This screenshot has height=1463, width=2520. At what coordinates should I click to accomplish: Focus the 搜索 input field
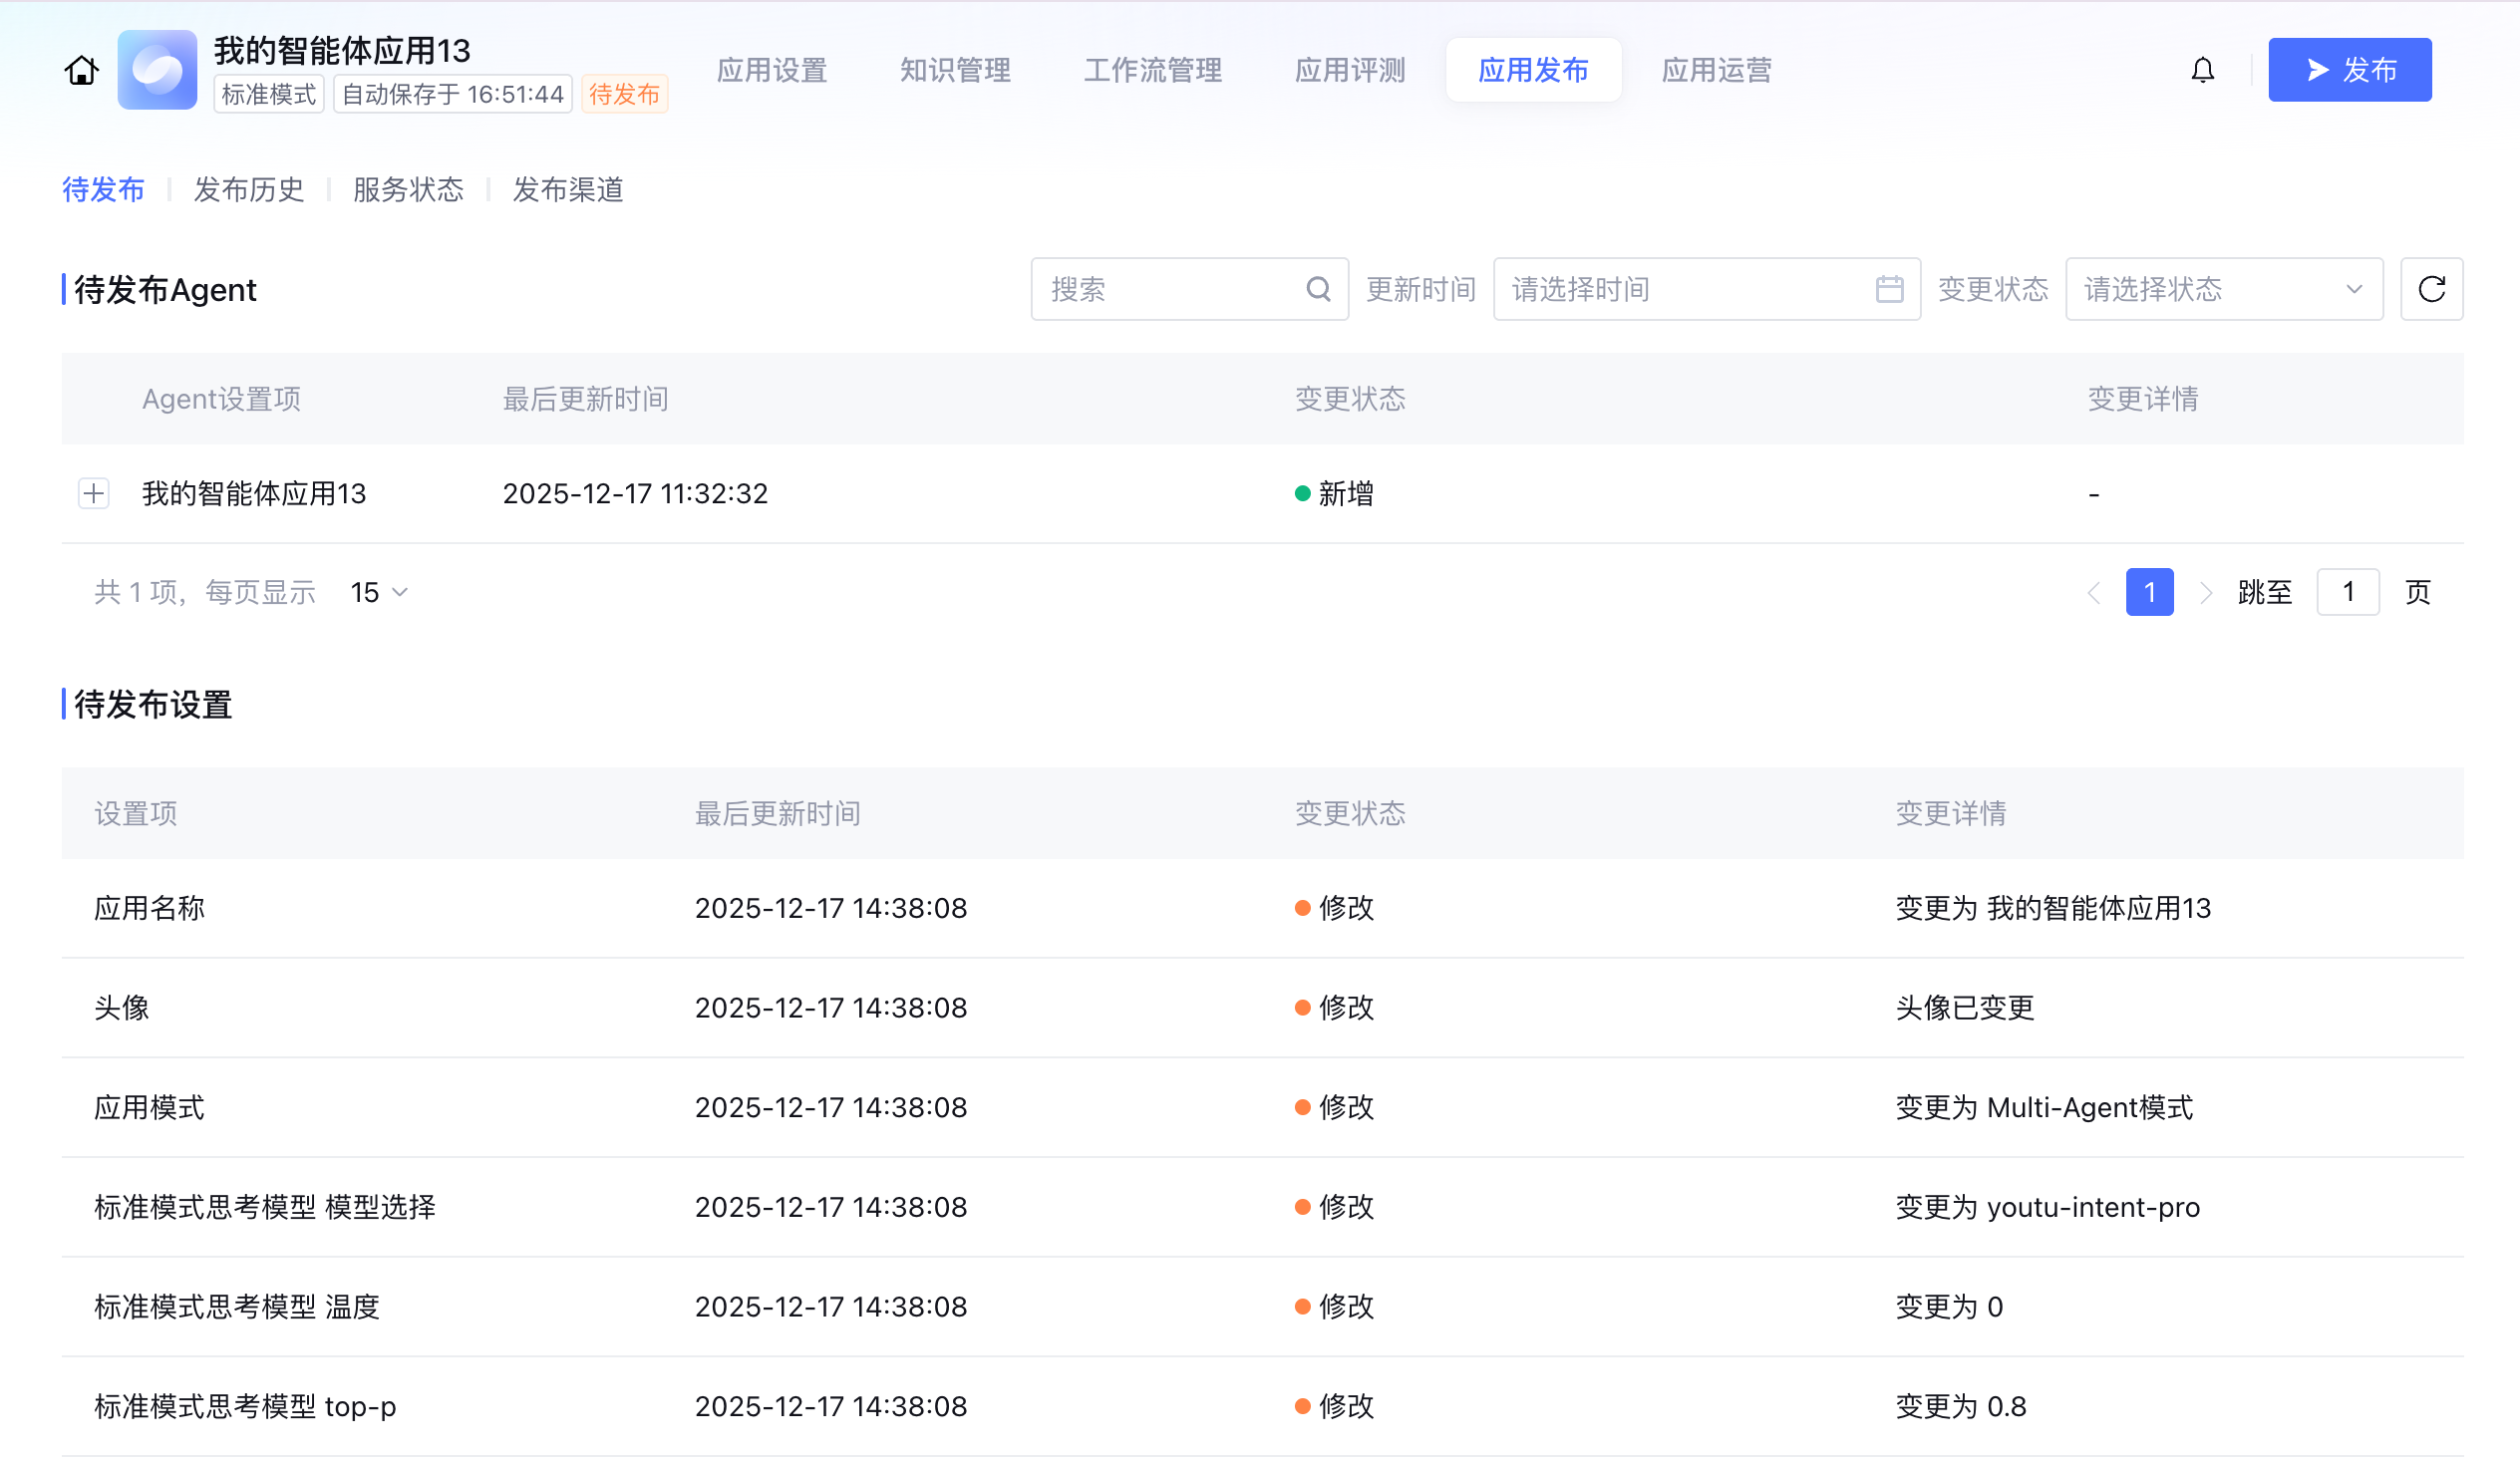tap(1170, 289)
